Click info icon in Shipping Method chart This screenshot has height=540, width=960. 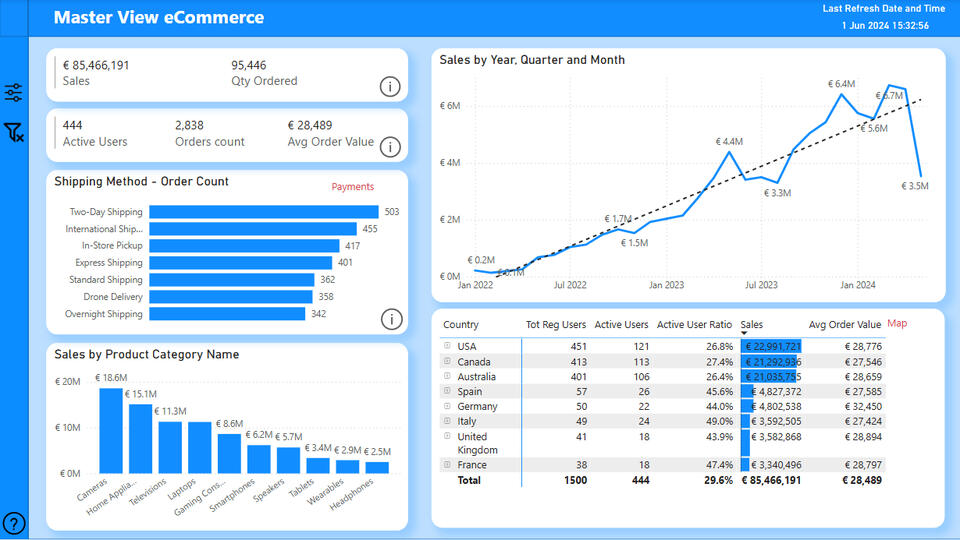point(391,319)
